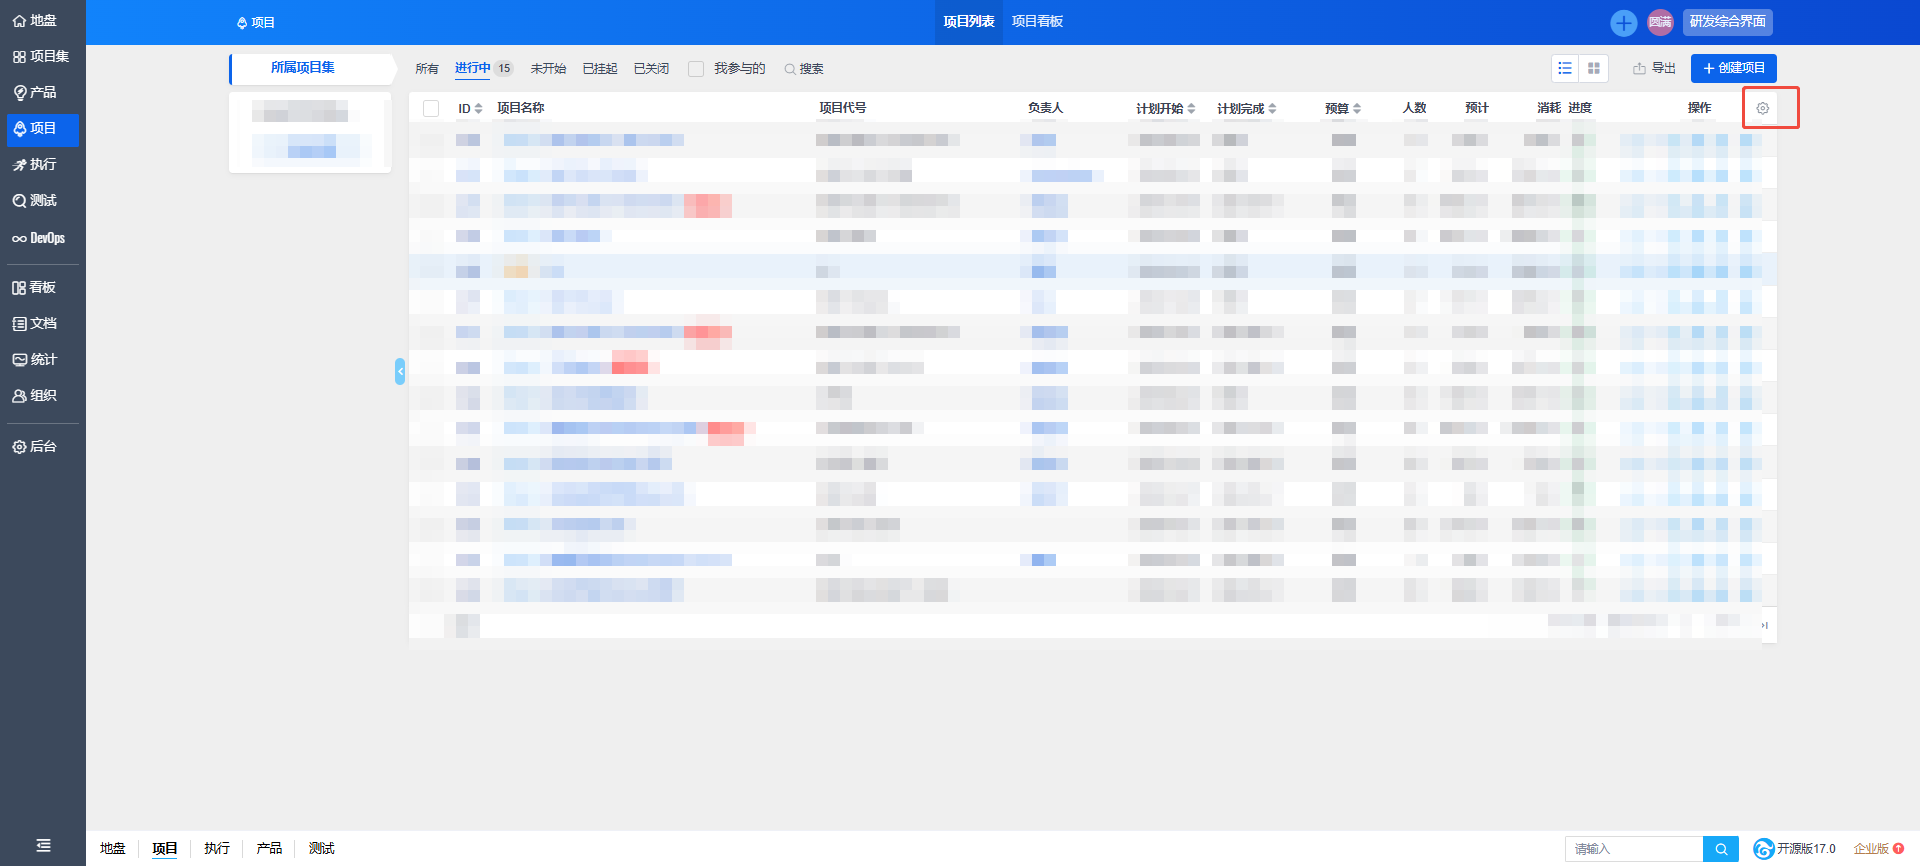Image resolution: width=1920 pixels, height=866 pixels.
Task: Switch to the 项目列表 tab
Action: [969, 22]
